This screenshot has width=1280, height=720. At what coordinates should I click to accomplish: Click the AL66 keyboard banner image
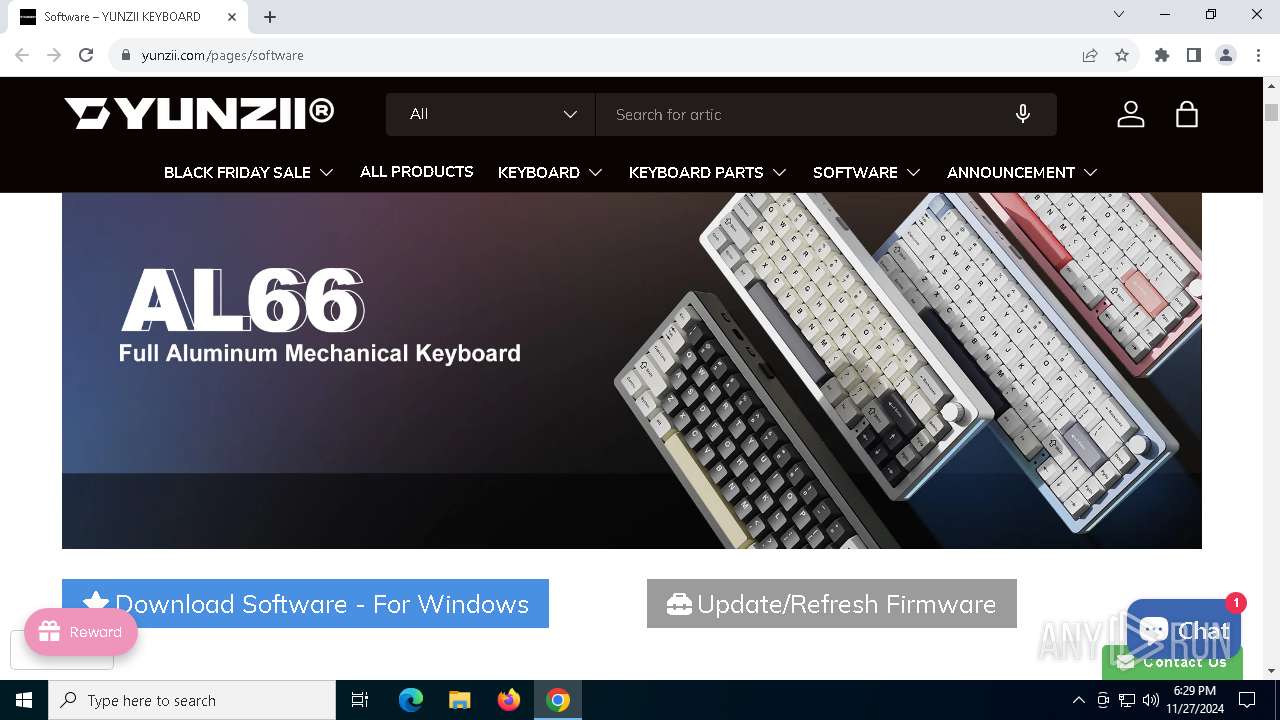632,370
